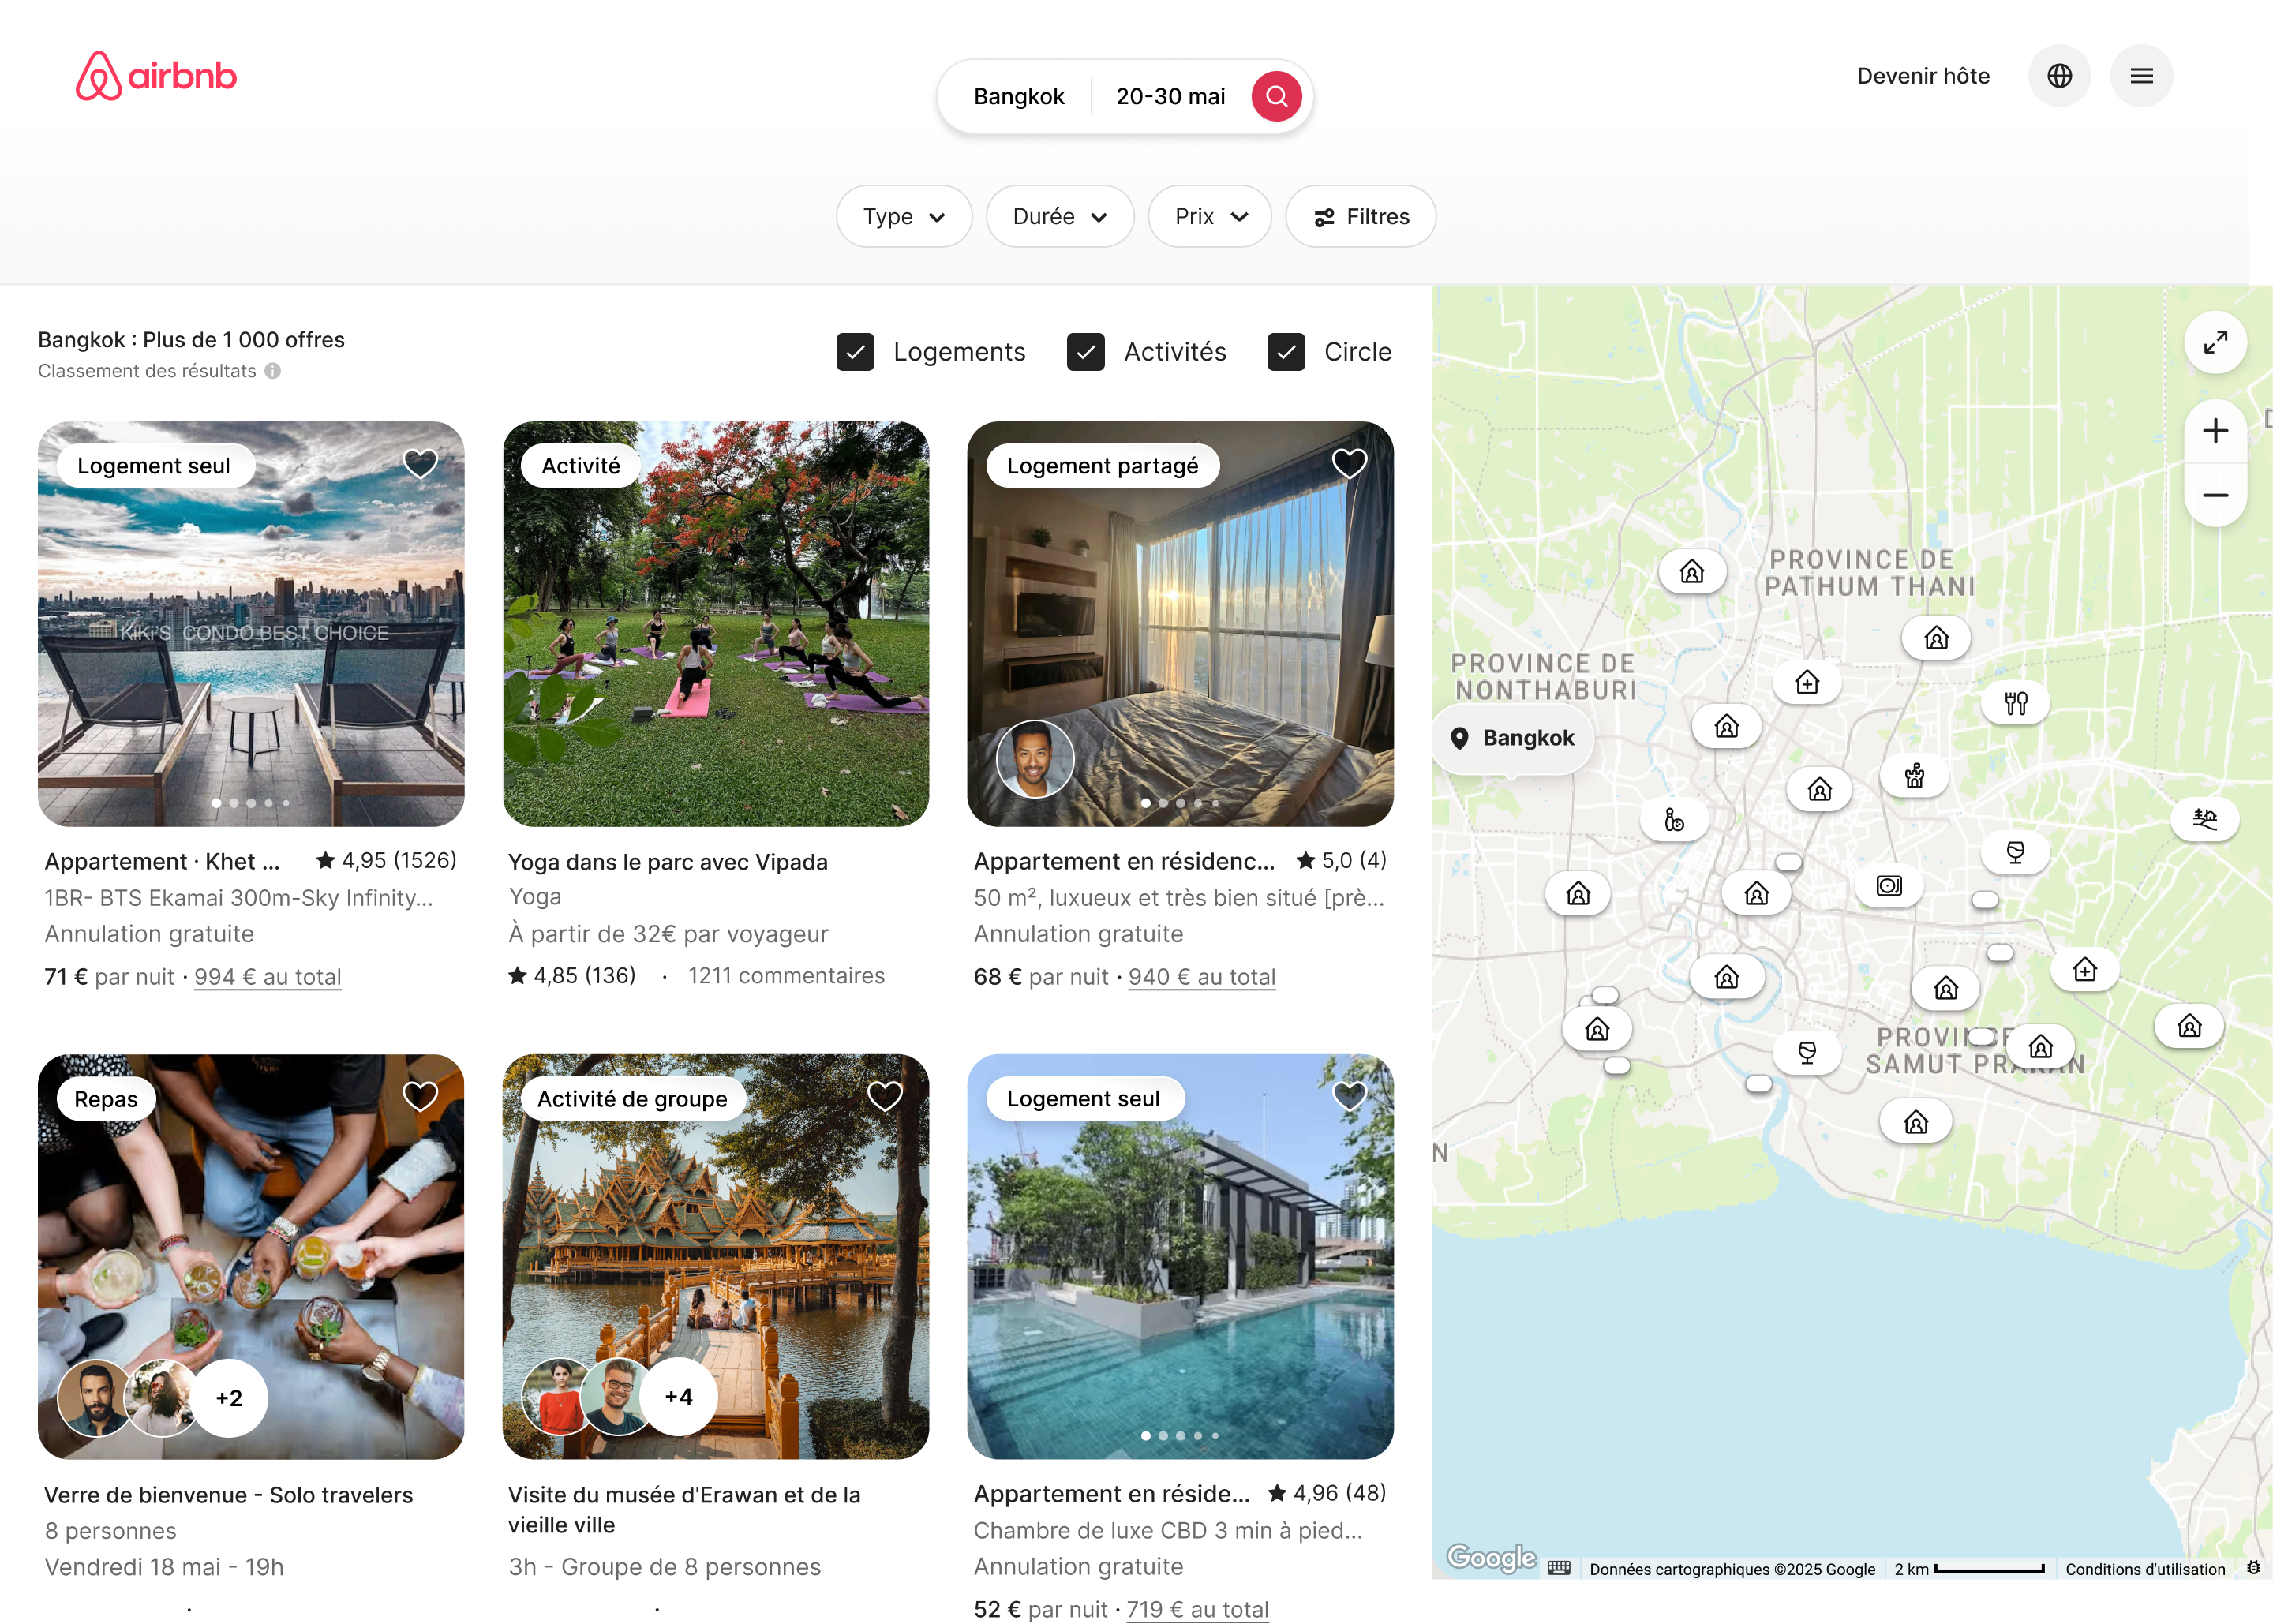Open the Kiki's Condo rooftop photo
The image size is (2273, 1624).
(x=251, y=624)
